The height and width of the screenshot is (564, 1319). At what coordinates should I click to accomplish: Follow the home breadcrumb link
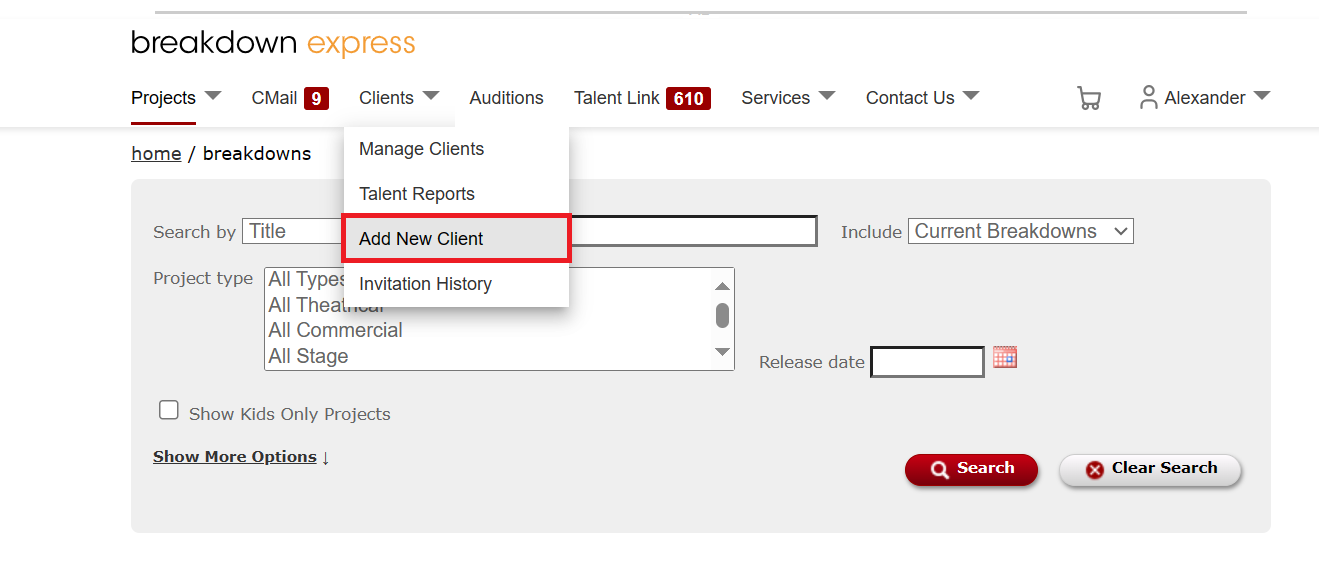pos(156,153)
